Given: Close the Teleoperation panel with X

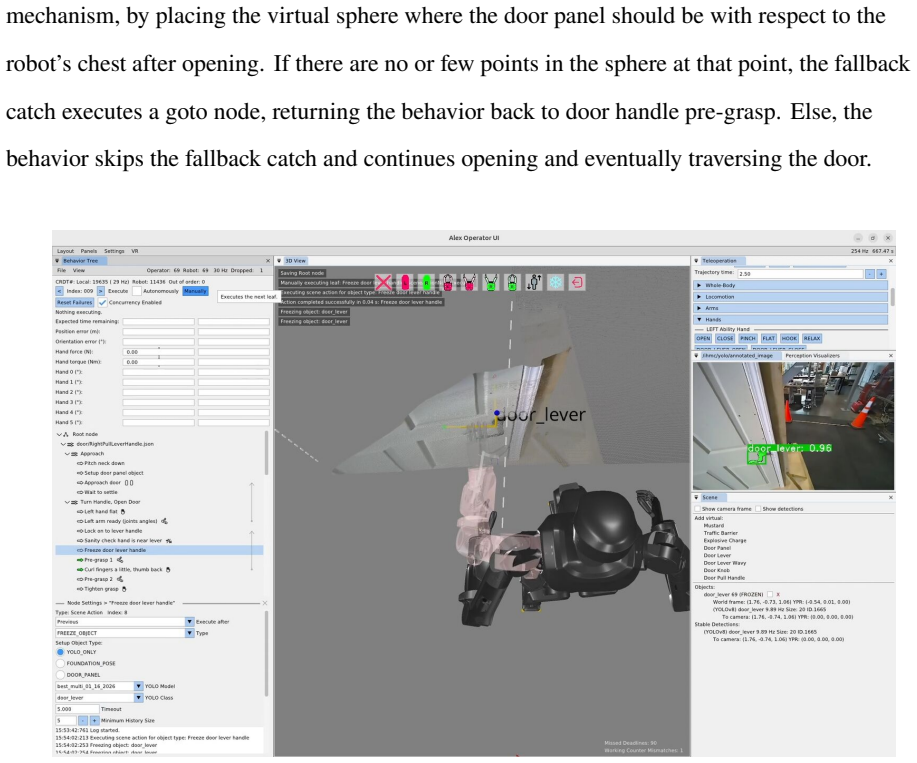Looking at the screenshot, I should (891, 261).
